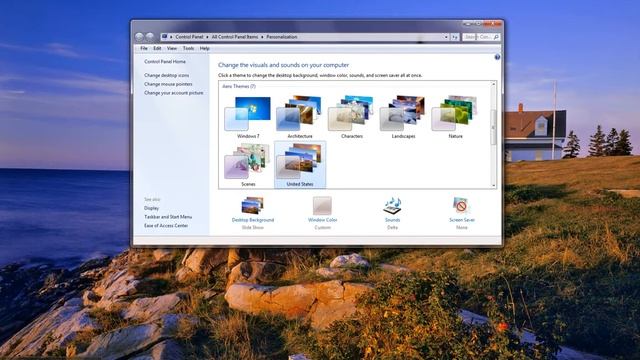
Task: Open the Tools menu
Action: [188, 48]
